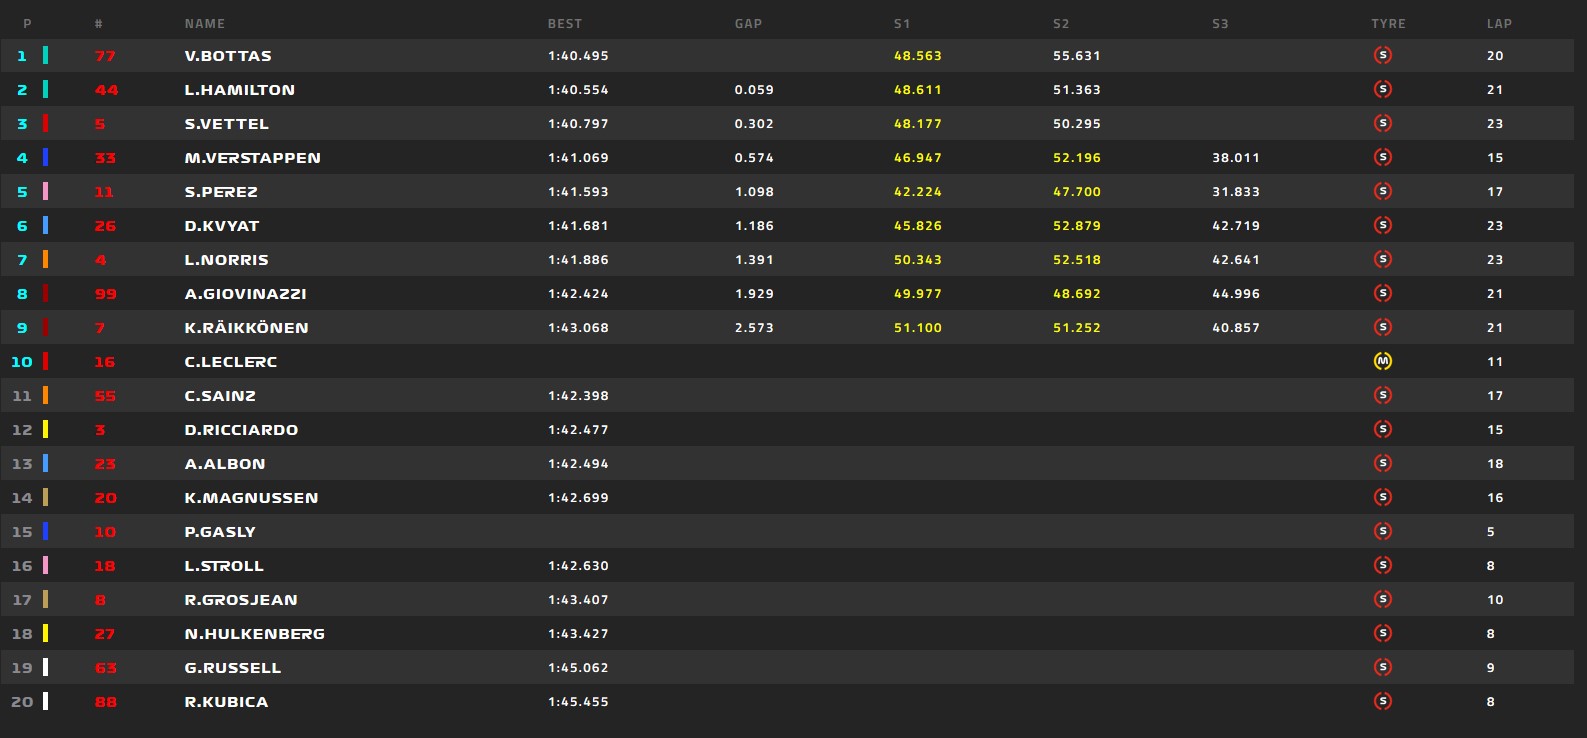Click the soft tyre icon for G.Russell
This screenshot has width=1587, height=738.
1383,667
